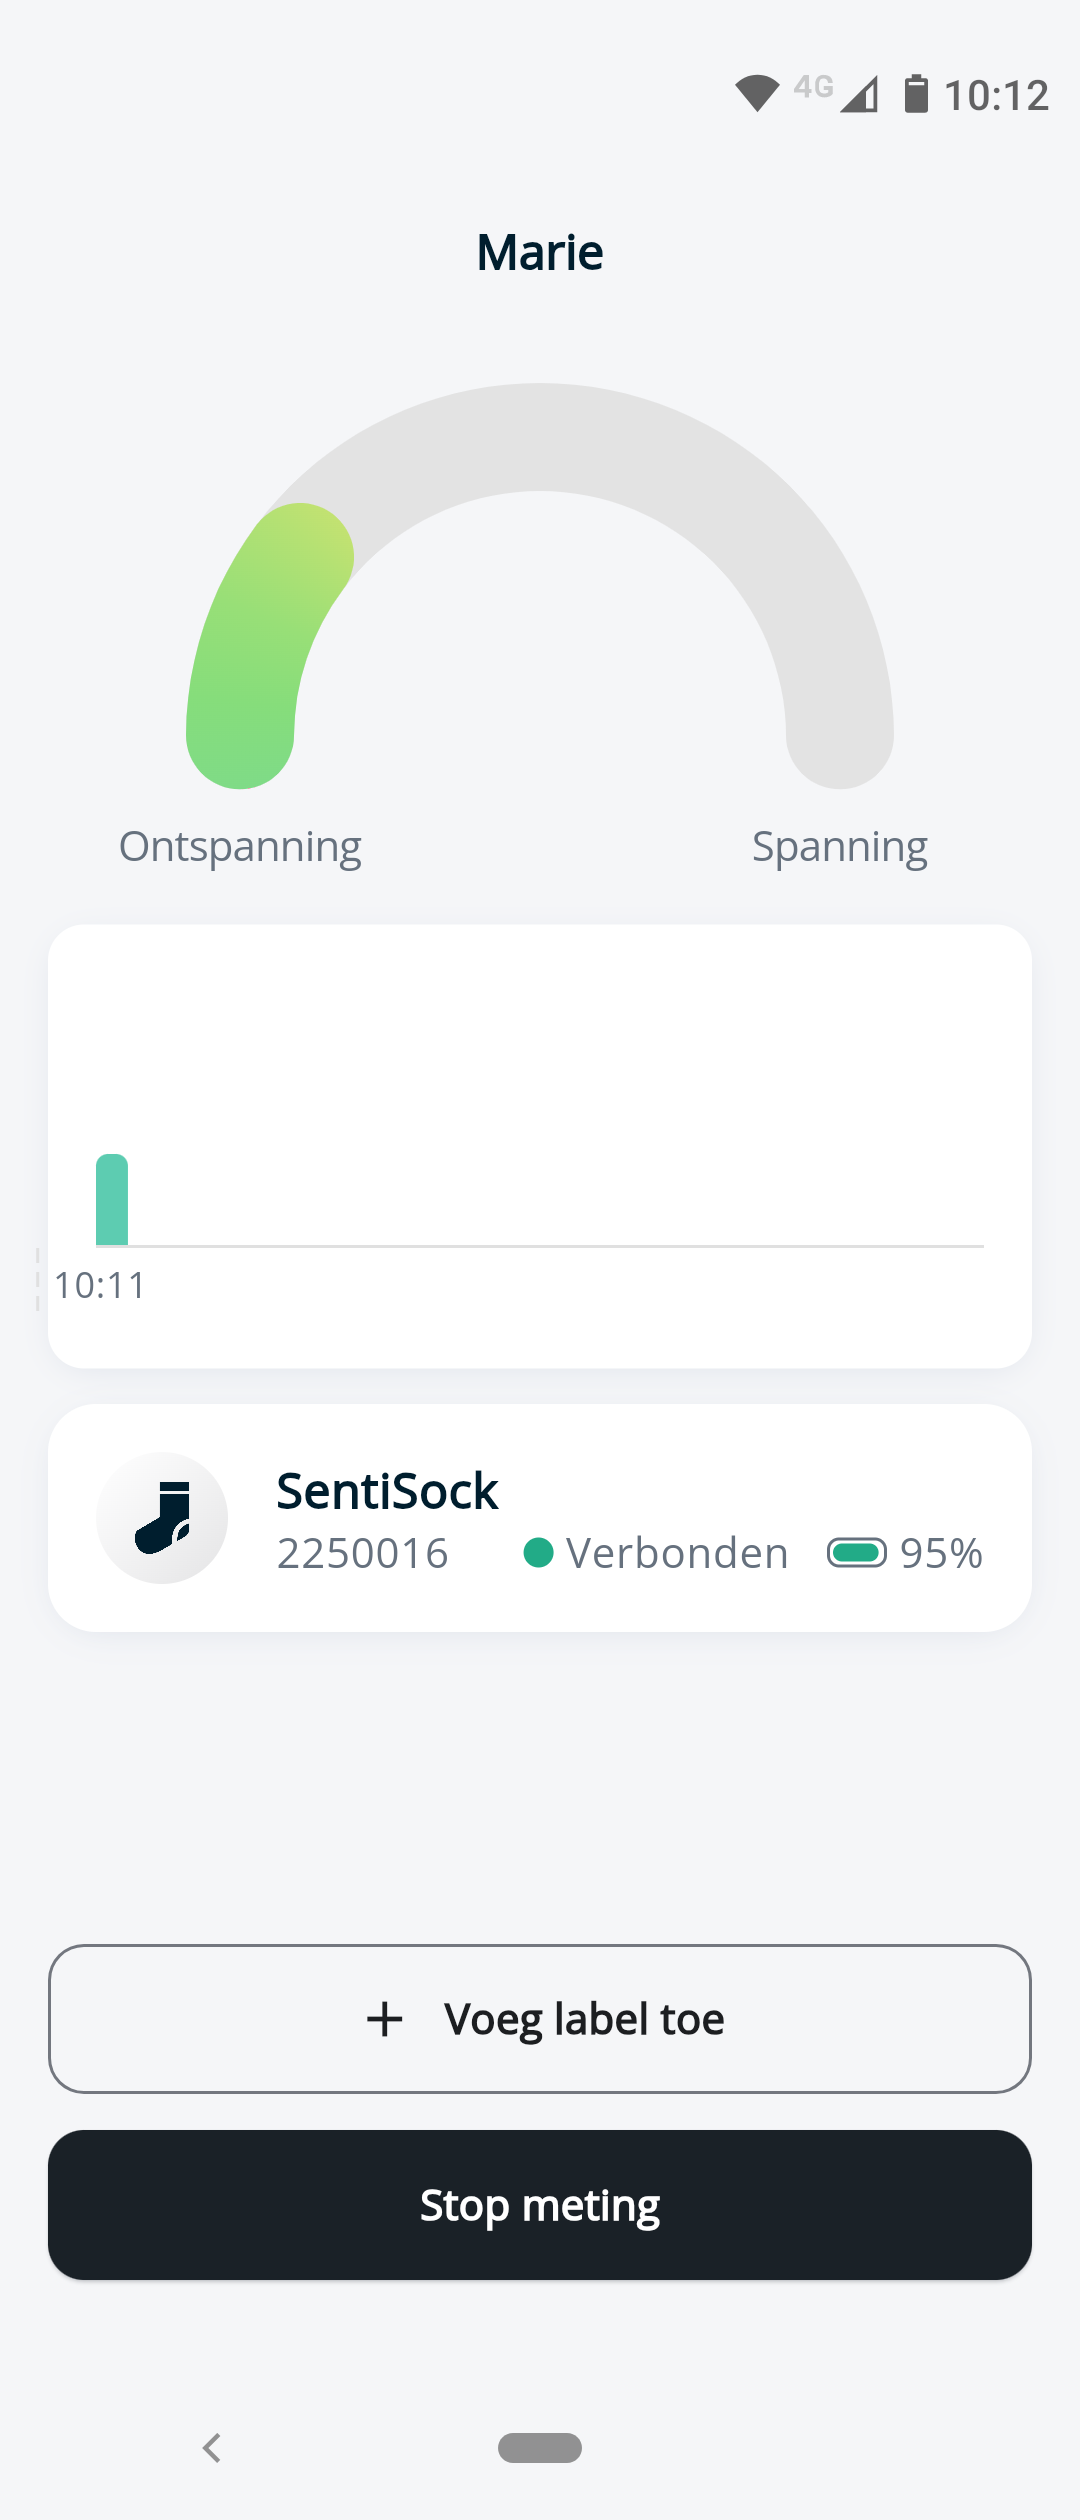The height and width of the screenshot is (2520, 1080).
Task: Tap the SentiSock sock icon
Action: [162, 1517]
